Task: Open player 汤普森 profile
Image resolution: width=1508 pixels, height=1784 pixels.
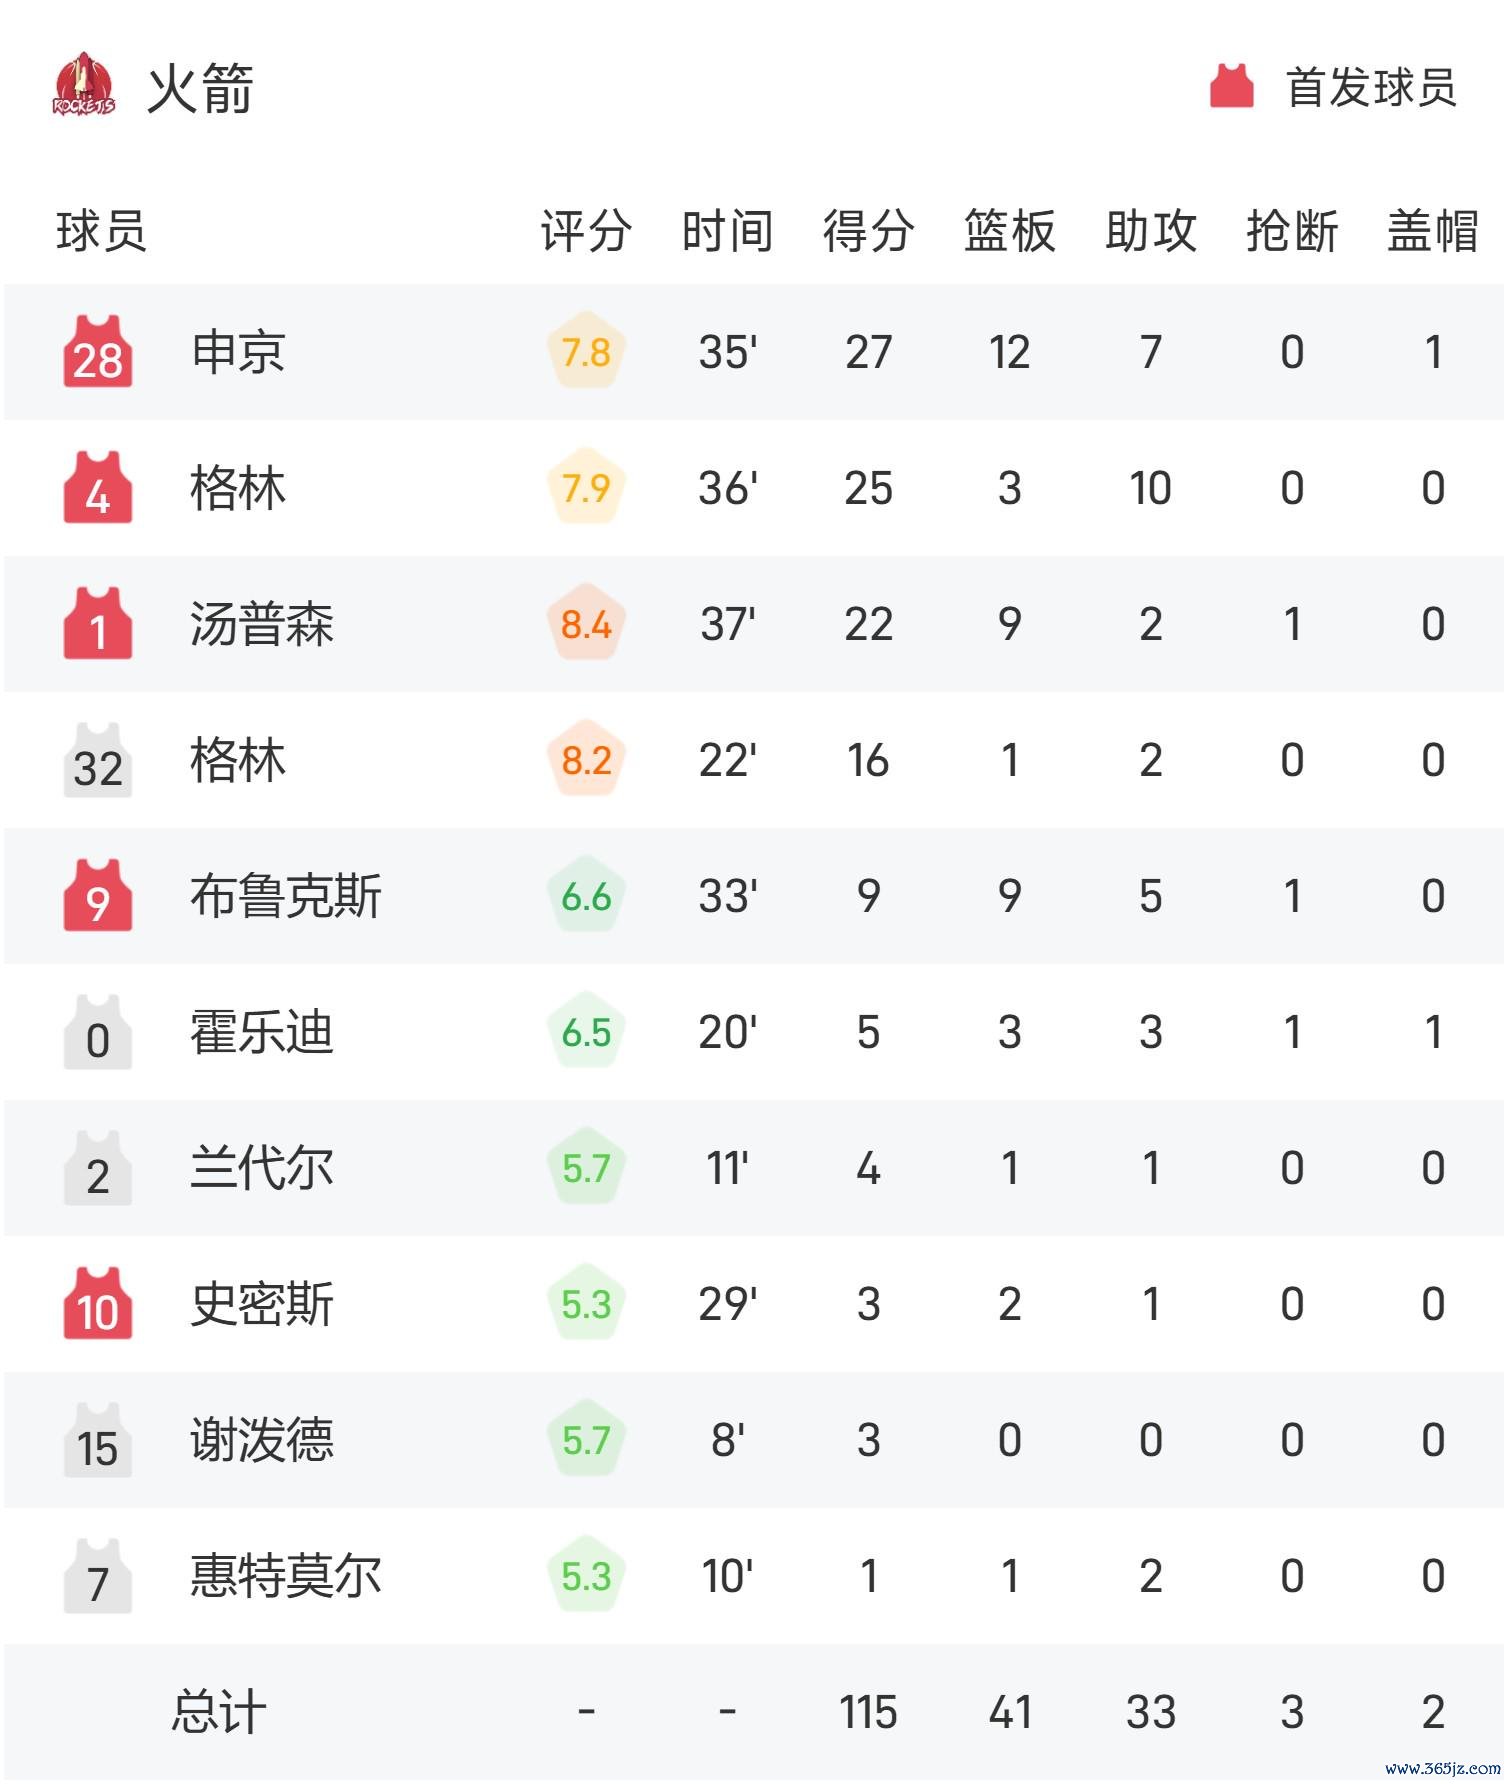Action: 262,624
